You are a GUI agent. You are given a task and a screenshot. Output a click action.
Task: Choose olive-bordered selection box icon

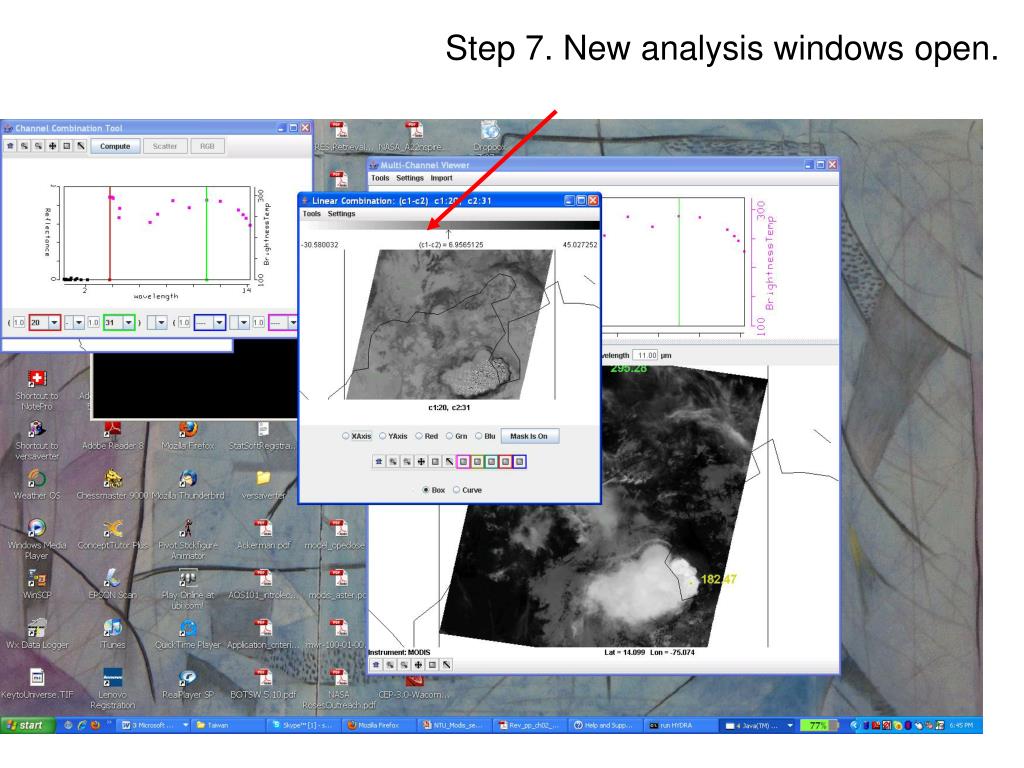[x=477, y=462]
